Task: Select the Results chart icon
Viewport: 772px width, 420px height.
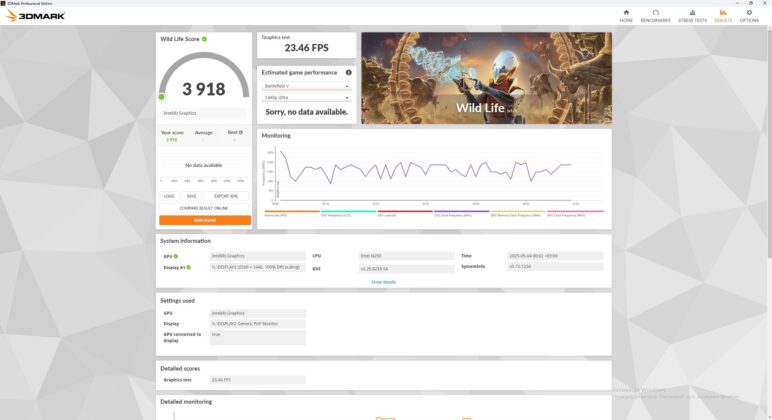Action: pyautogui.click(x=723, y=13)
